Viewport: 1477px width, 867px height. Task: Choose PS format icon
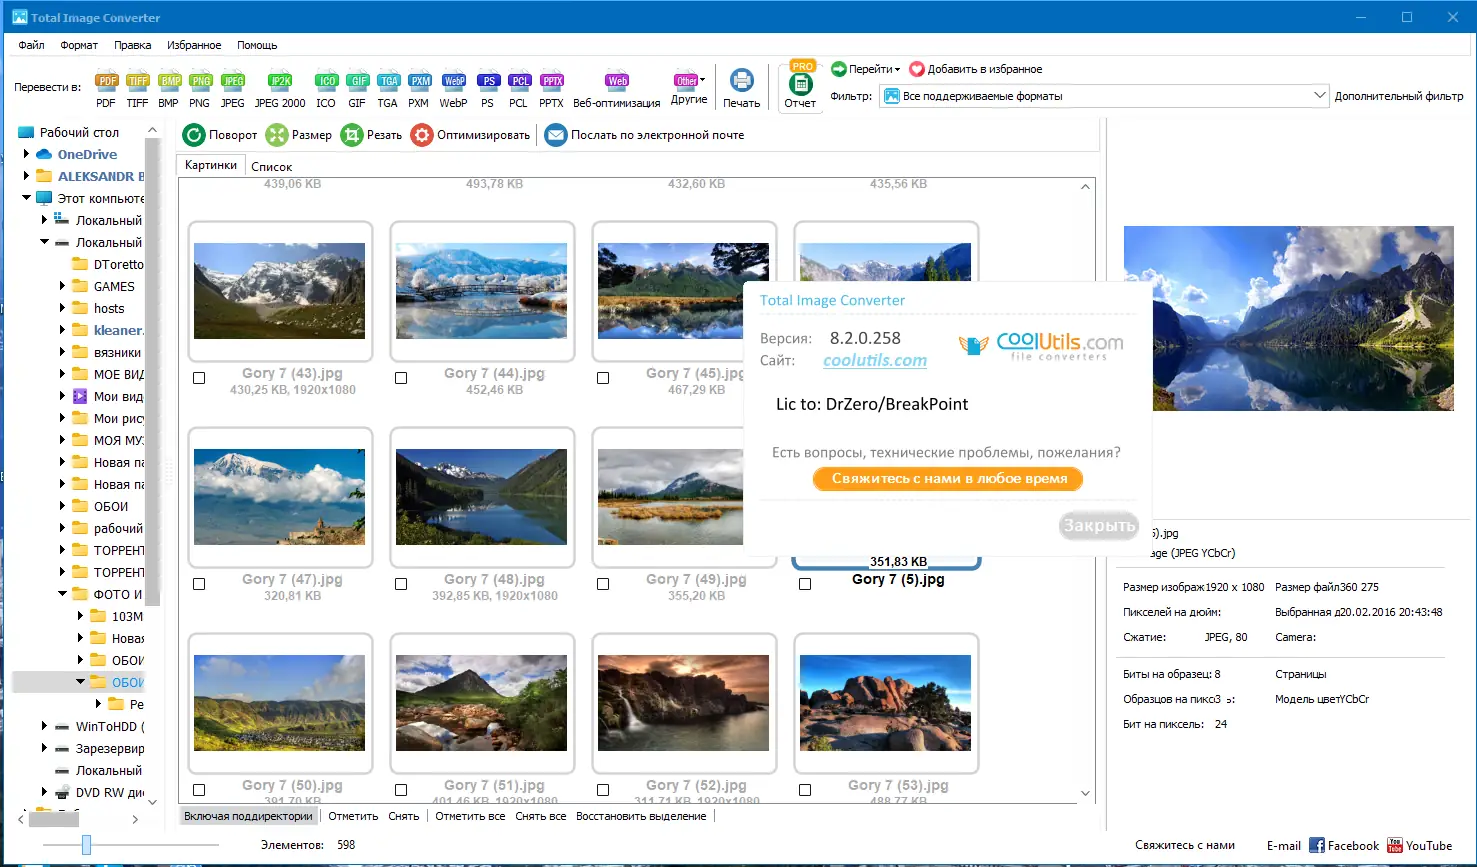point(487,88)
